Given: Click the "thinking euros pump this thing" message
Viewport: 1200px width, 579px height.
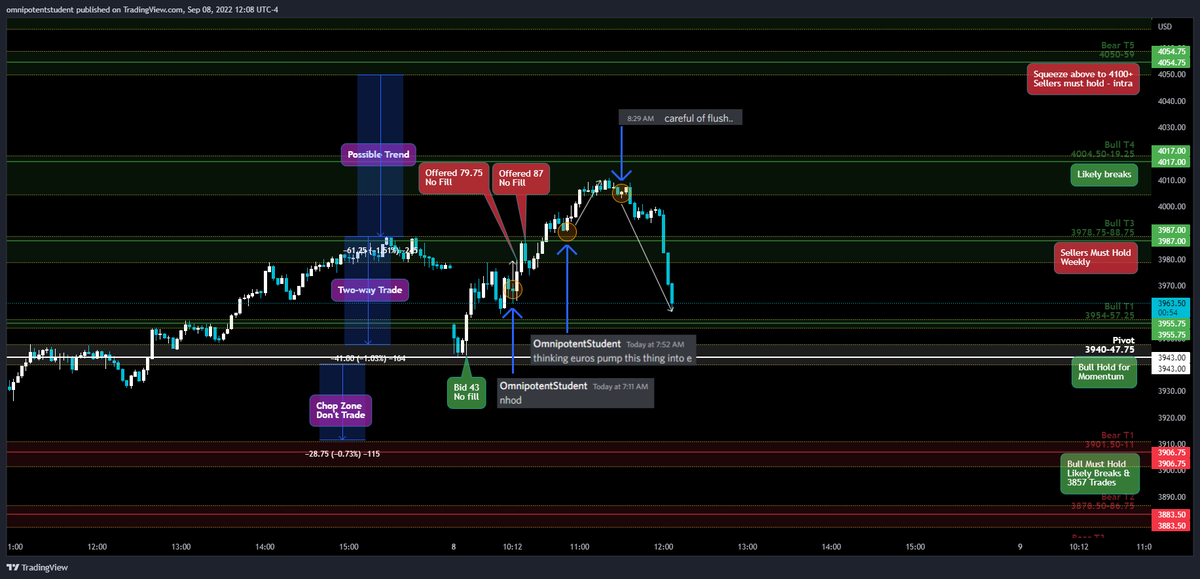Looking at the screenshot, I should pyautogui.click(x=611, y=358).
